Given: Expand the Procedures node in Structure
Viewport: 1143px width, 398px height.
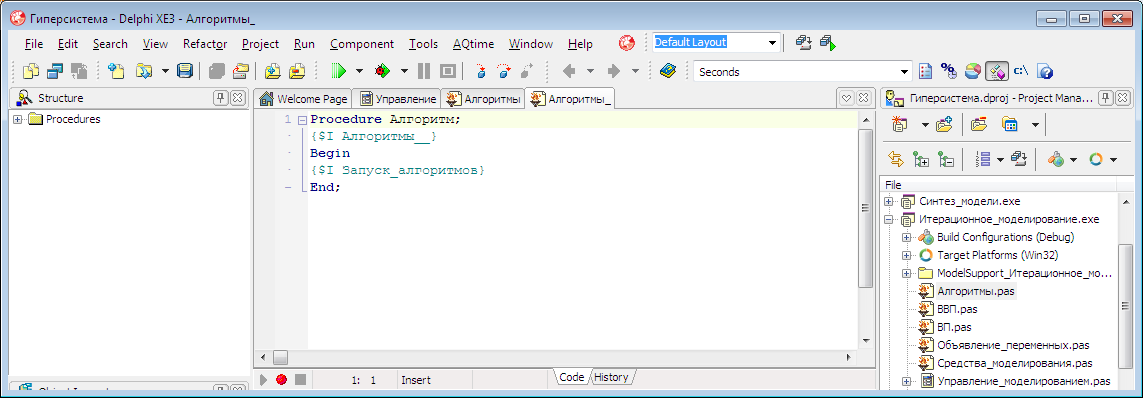Looking at the screenshot, I should click(x=17, y=120).
